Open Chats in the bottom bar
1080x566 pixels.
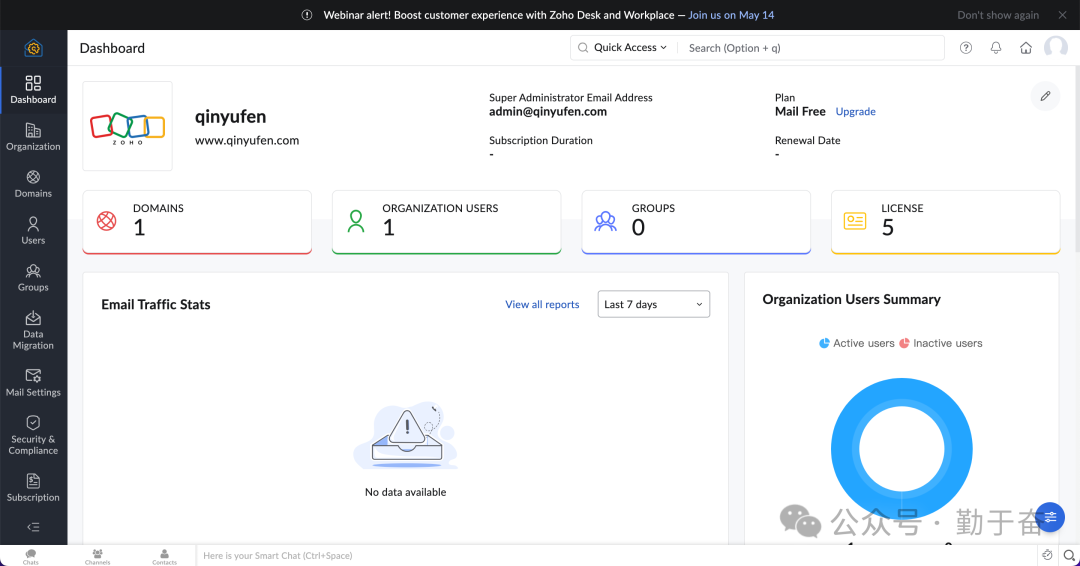(31, 556)
